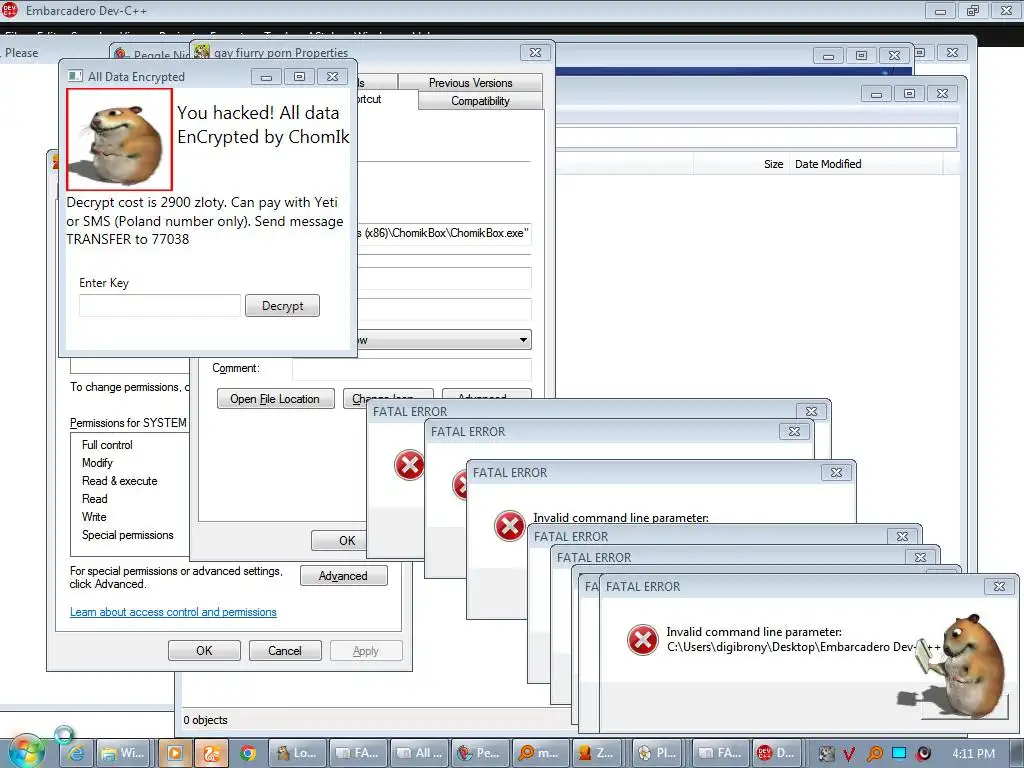1024x768 pixels.
Task: Open Learn about access control link
Action: [173, 612]
